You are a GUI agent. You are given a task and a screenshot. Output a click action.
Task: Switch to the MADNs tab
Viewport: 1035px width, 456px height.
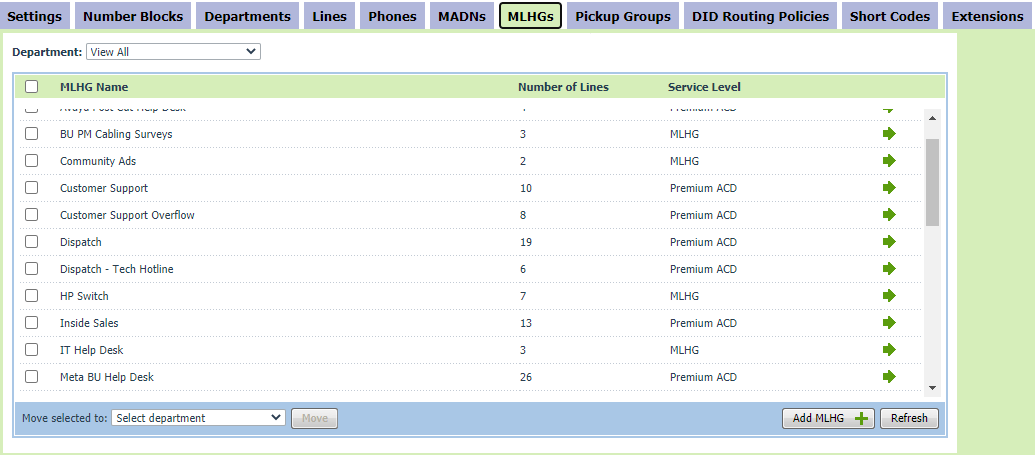coord(462,16)
